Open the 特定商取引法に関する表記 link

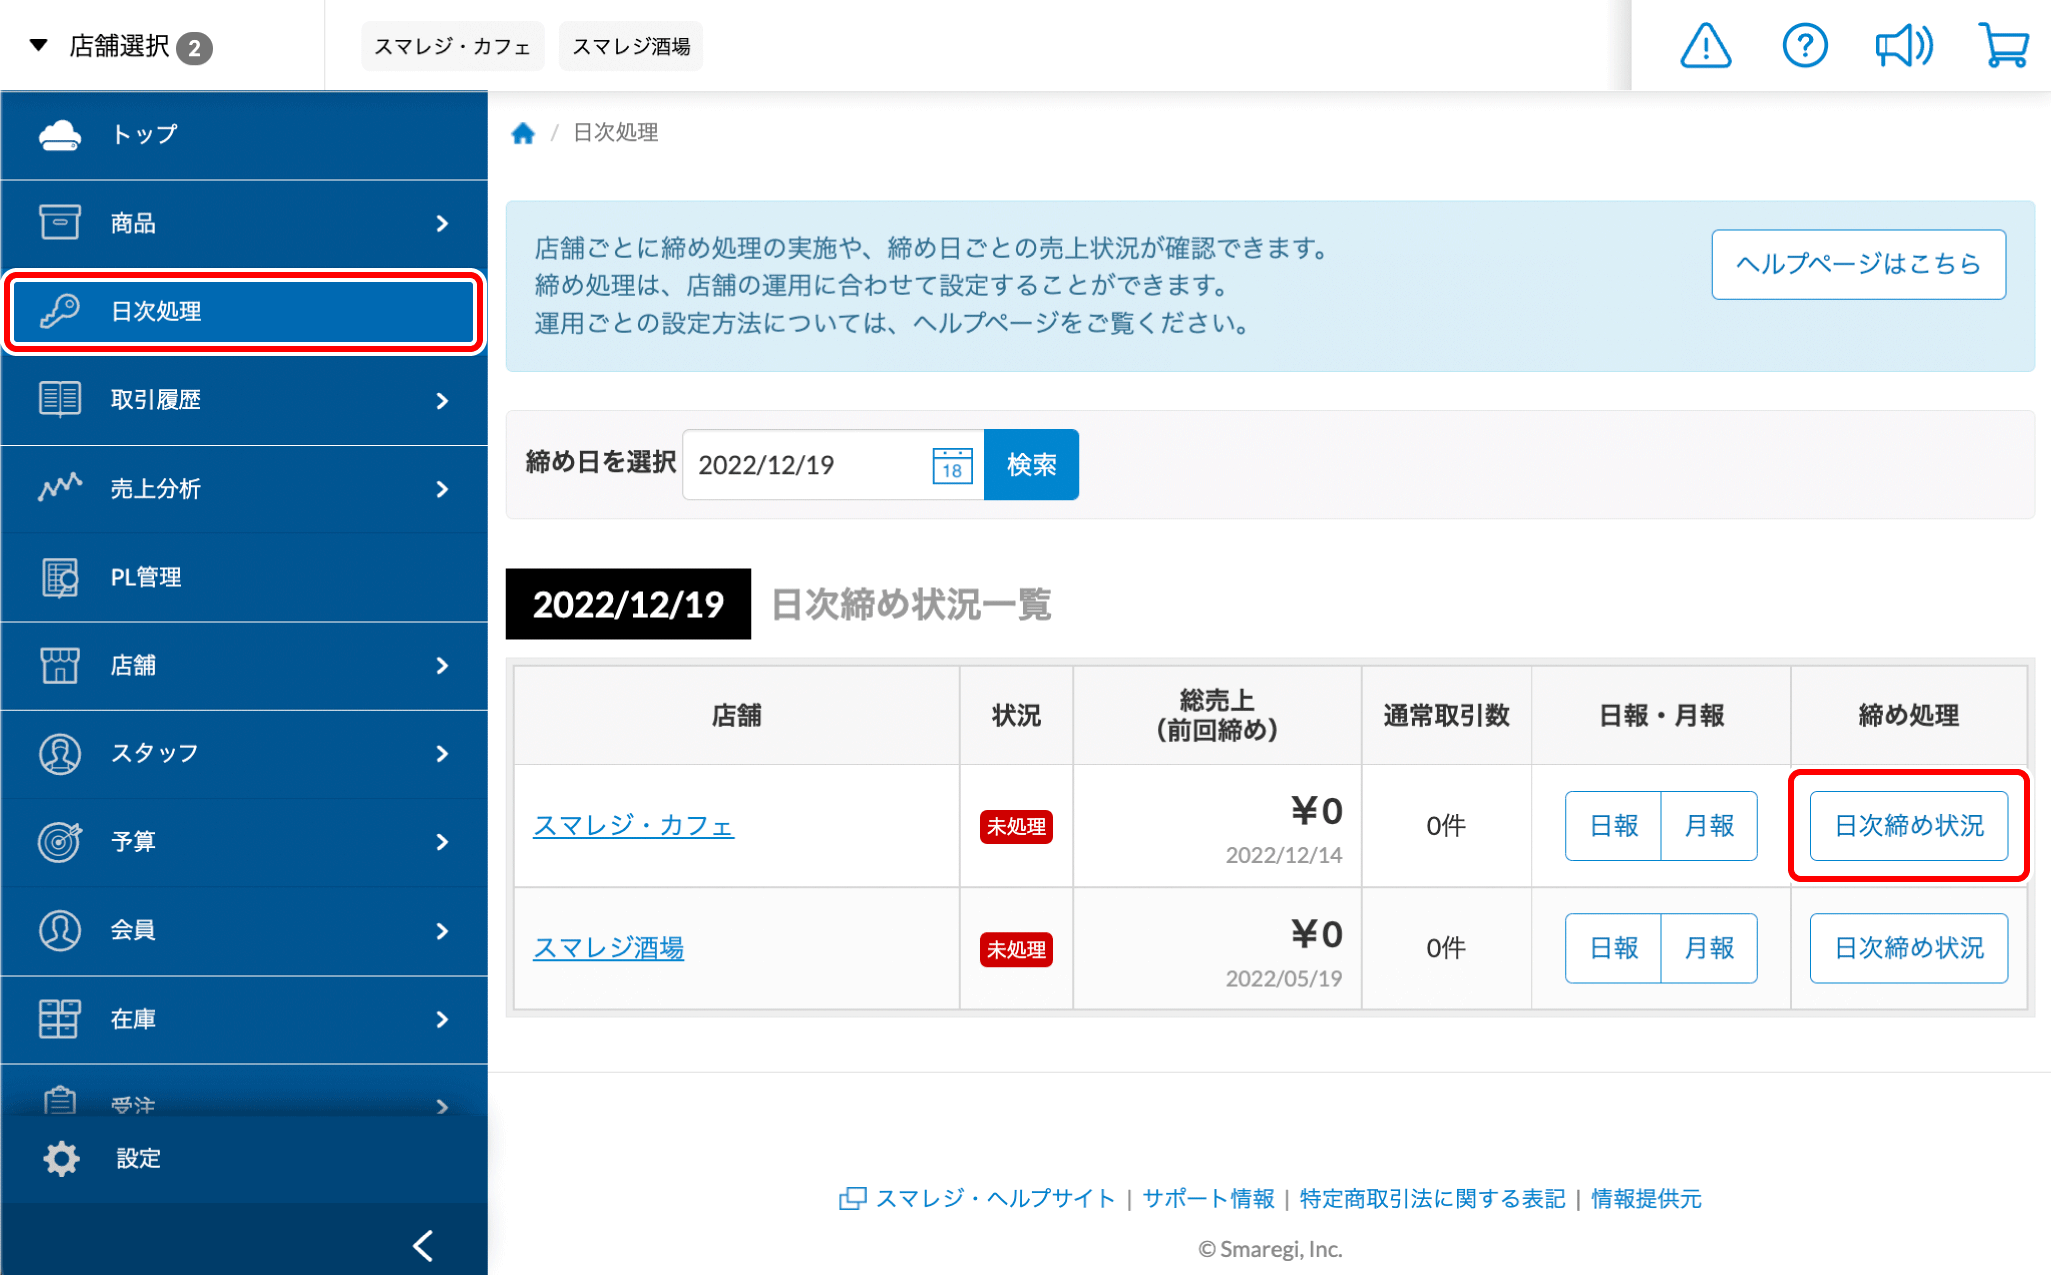click(x=1432, y=1198)
